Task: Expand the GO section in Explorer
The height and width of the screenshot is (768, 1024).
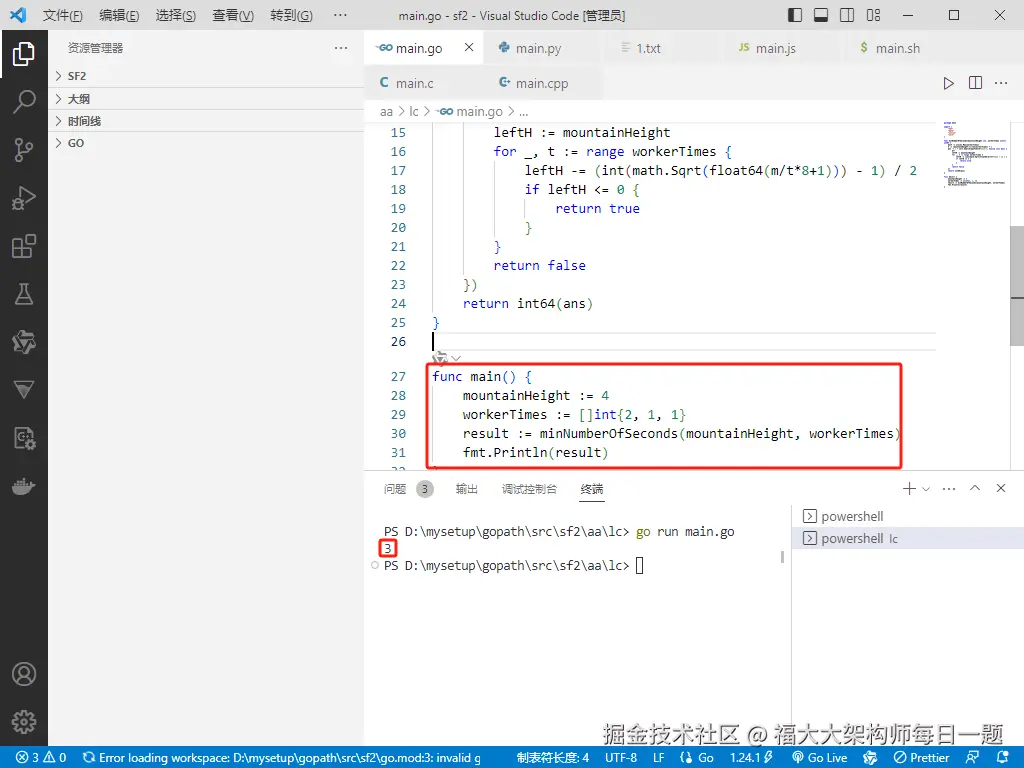Action: [206, 143]
